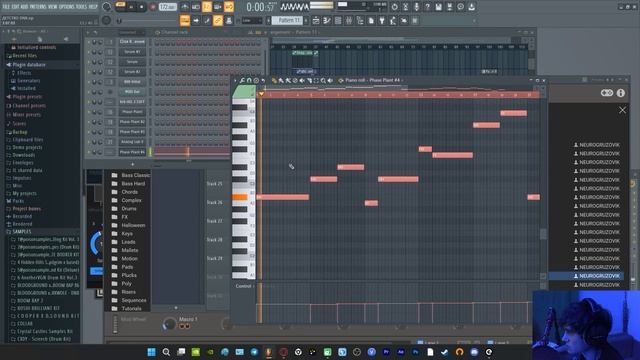Open After Effects from the taskbar
The width and height of the screenshot is (640, 360).
click(401, 352)
